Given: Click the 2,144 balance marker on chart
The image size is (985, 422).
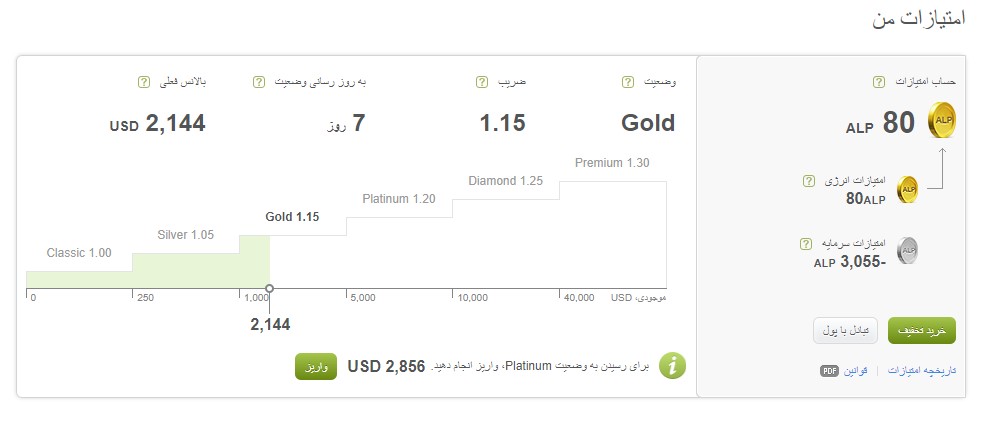Looking at the screenshot, I should click(x=269, y=288).
